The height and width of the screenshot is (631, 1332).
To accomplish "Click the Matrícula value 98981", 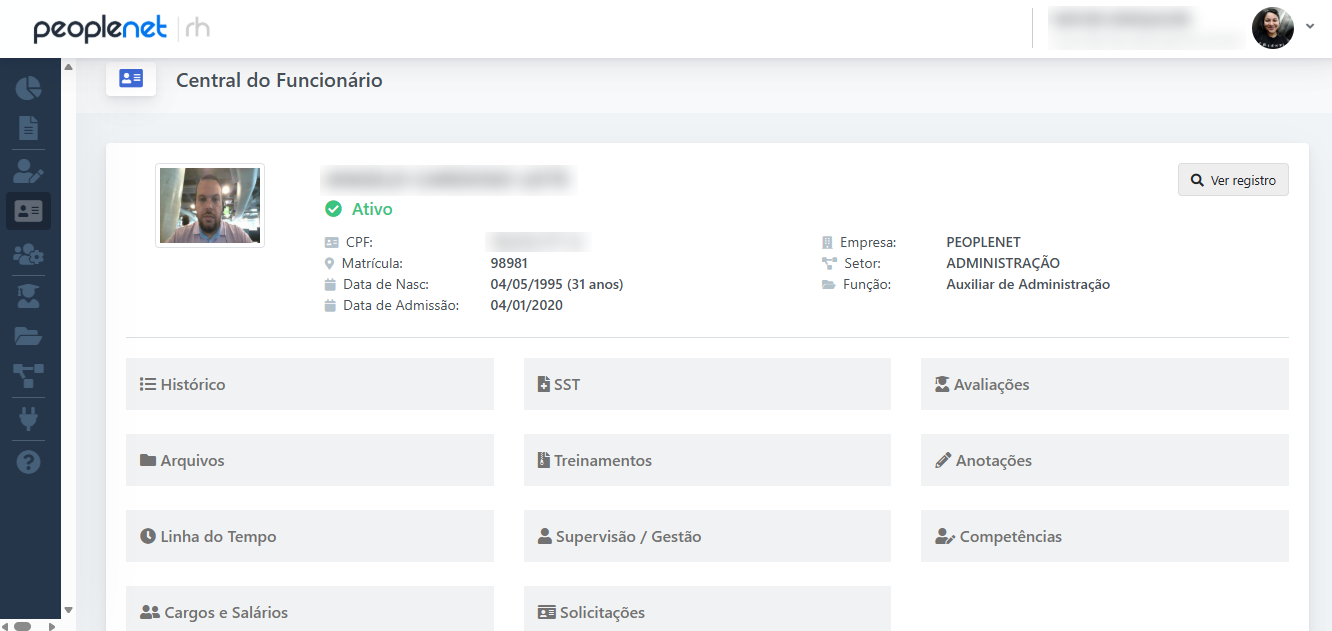I will [509, 263].
